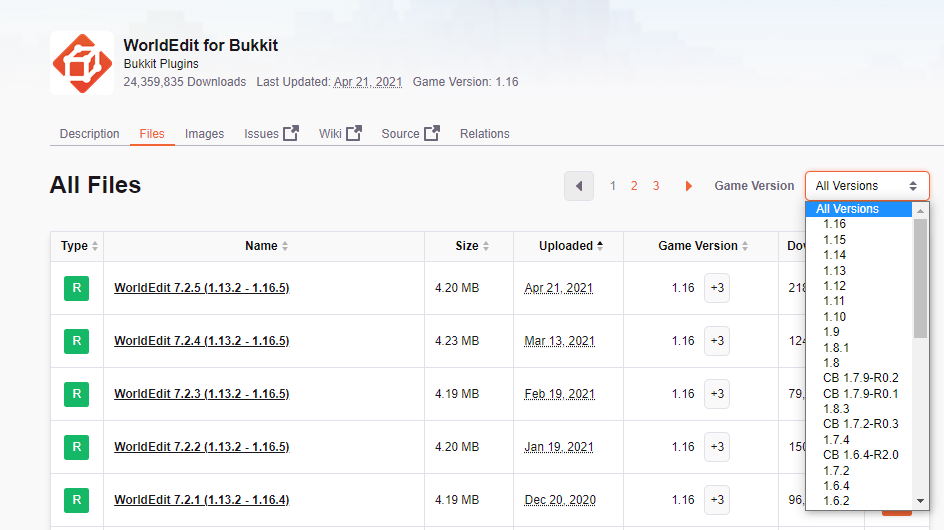Go to previous page arrow button
944x530 pixels.
click(x=579, y=186)
